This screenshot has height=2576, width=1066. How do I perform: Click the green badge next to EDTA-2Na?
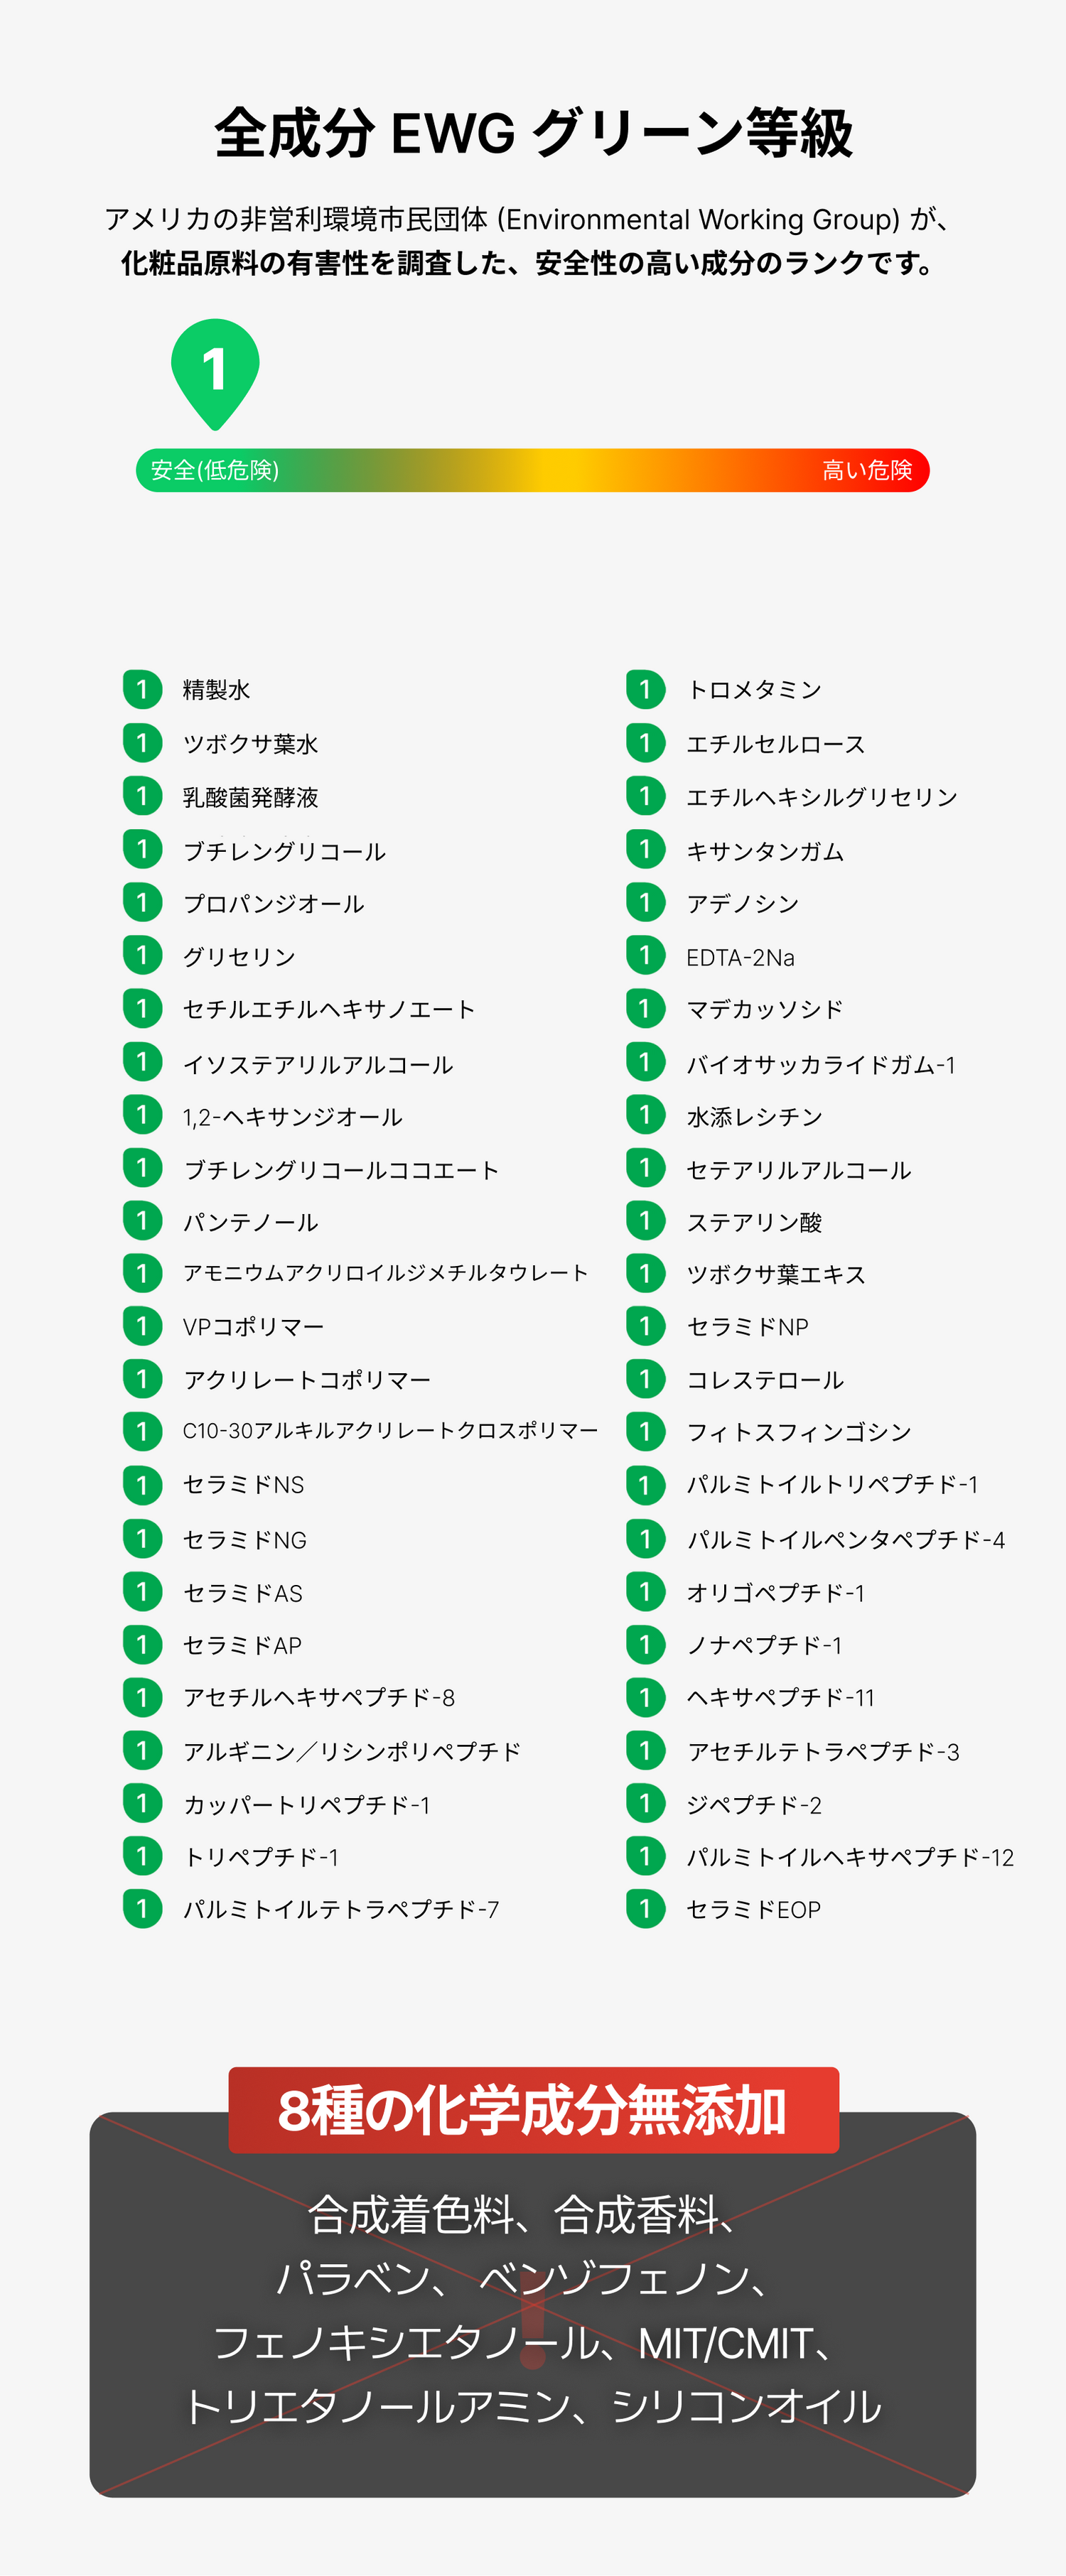645,955
